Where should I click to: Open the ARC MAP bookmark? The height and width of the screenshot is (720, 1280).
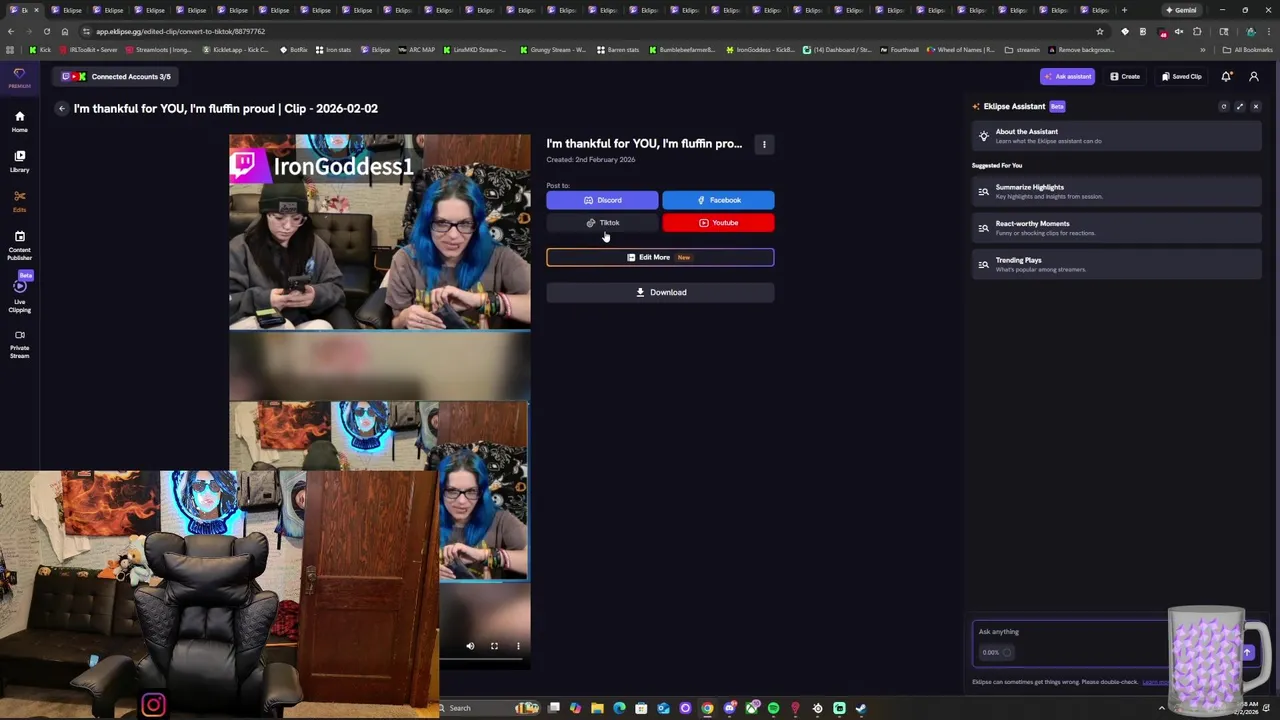[416, 50]
